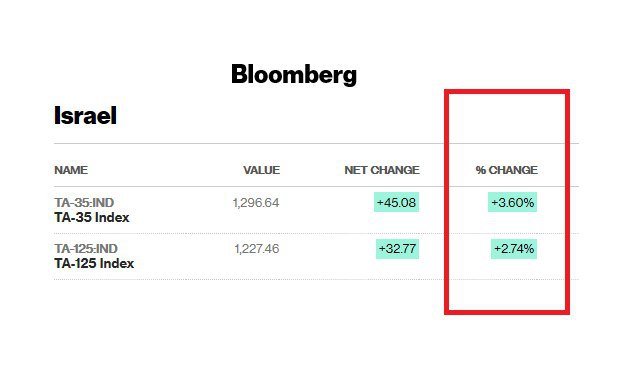Open the TA-125 Index name link

click(x=94, y=263)
